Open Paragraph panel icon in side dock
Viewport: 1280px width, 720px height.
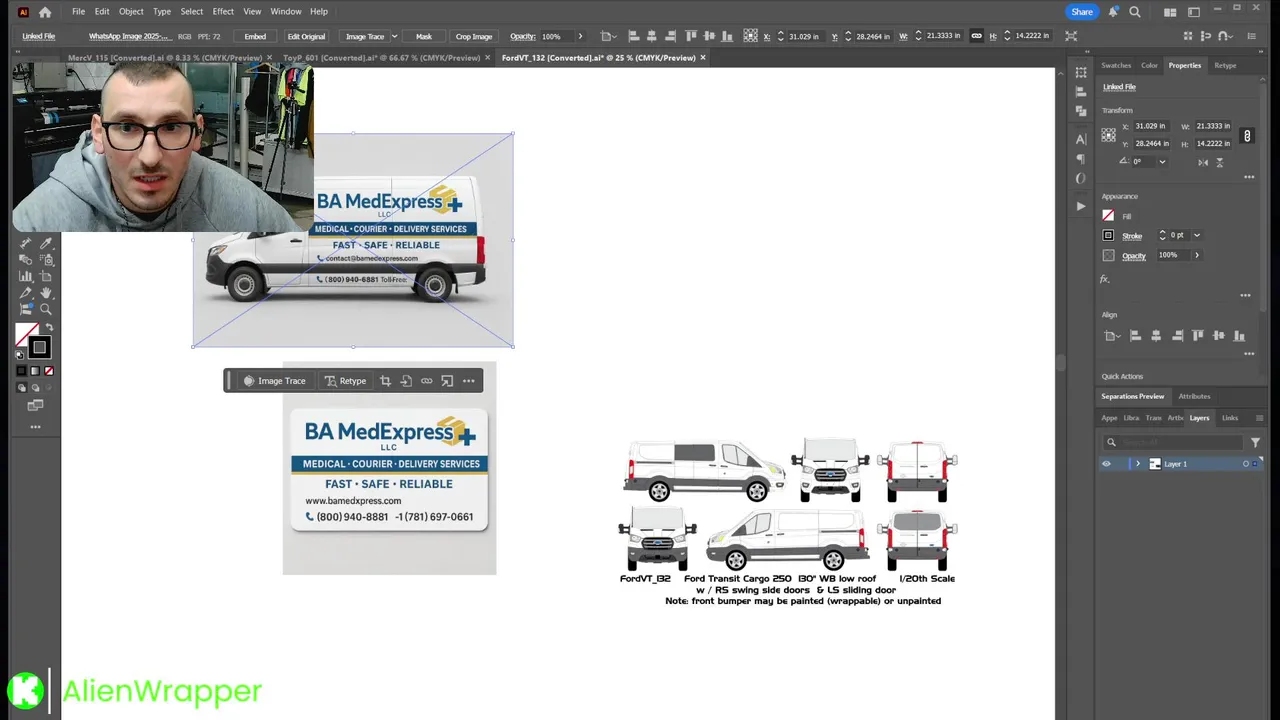(1081, 158)
